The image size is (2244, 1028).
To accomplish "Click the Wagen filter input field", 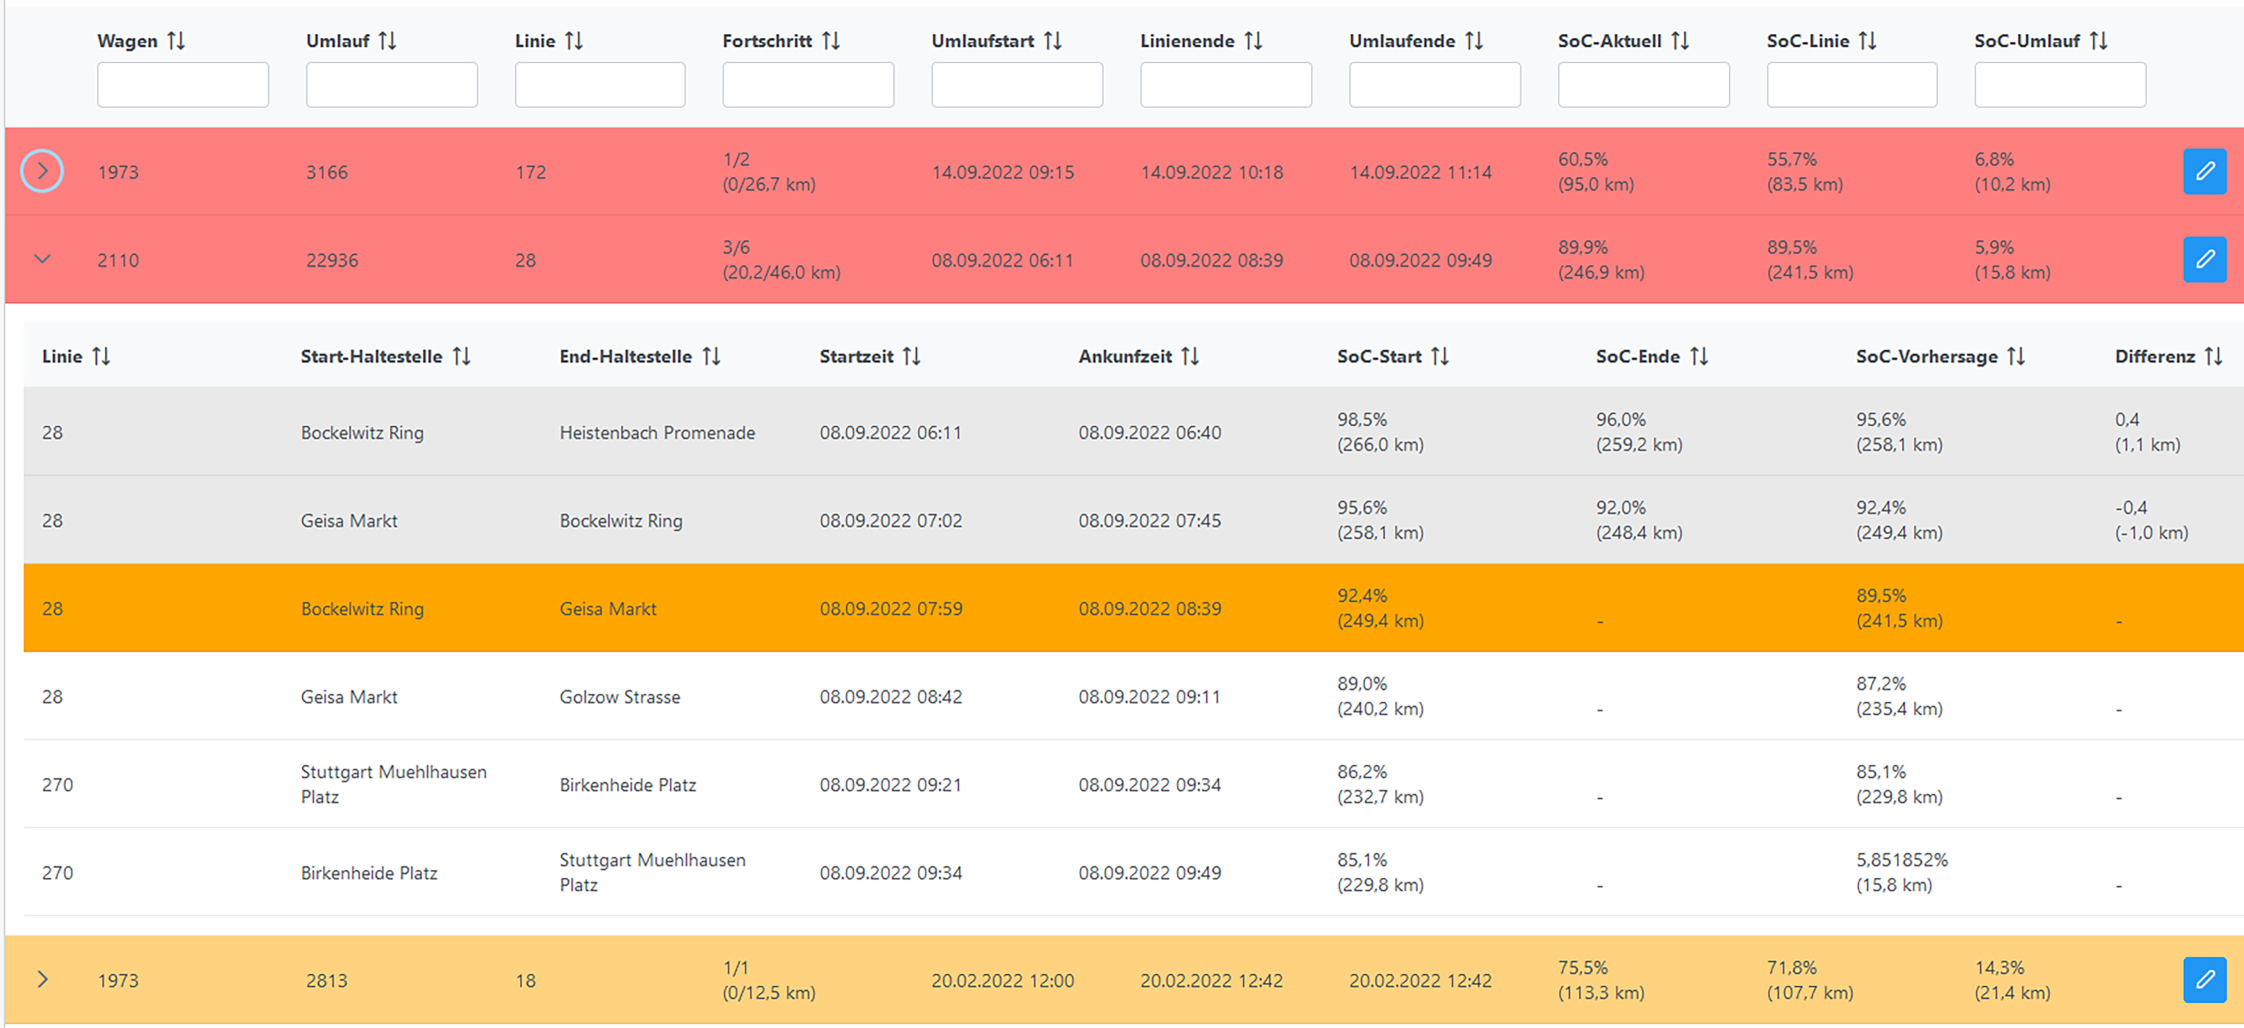I will tap(182, 85).
